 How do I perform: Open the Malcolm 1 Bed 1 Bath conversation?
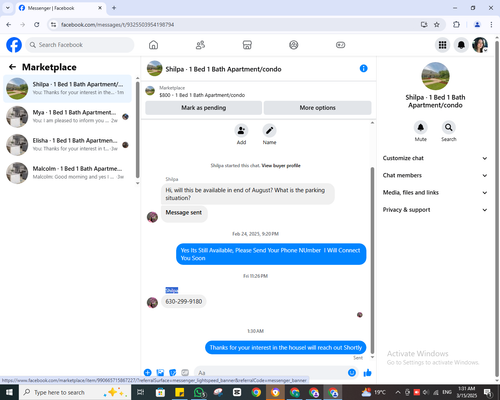67,173
